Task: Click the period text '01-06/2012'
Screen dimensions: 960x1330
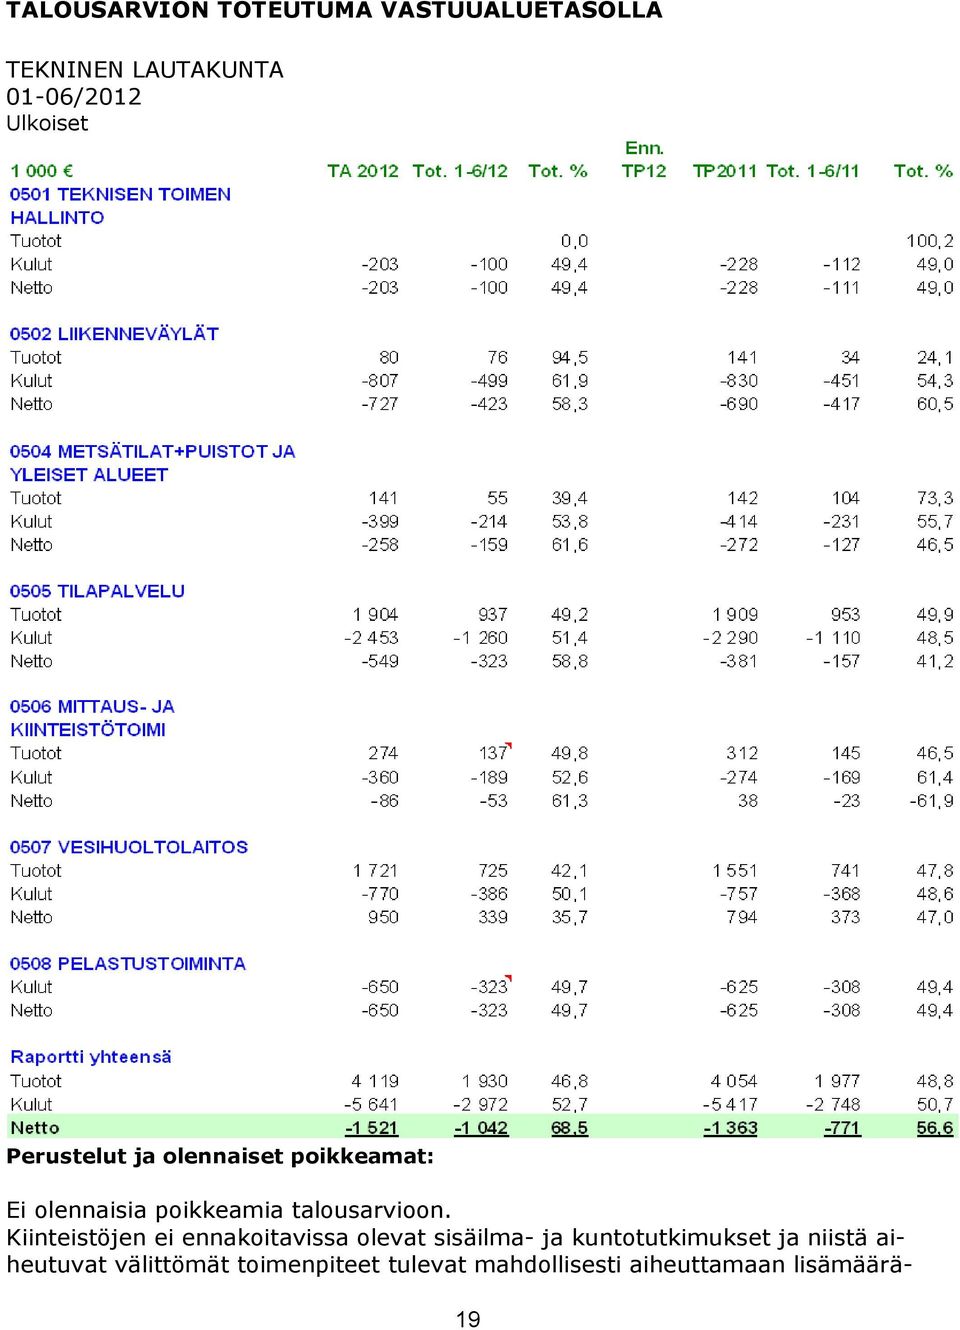Action: click(x=74, y=96)
